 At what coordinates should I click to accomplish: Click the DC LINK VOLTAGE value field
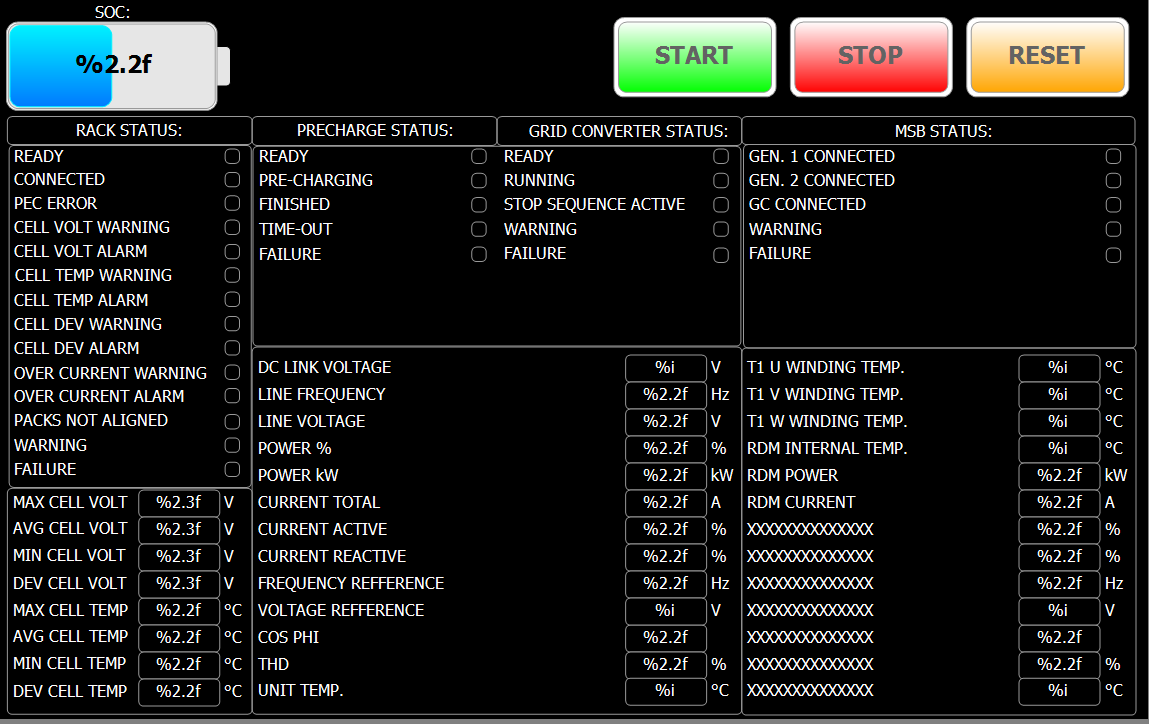pos(665,368)
